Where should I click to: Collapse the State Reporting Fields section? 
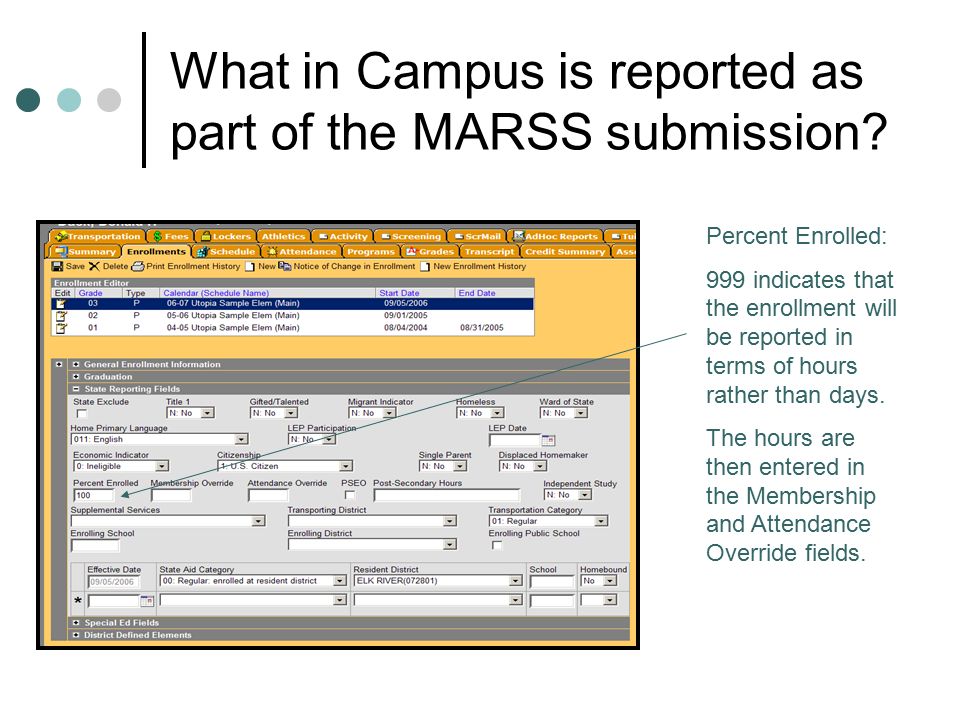click(x=76, y=389)
